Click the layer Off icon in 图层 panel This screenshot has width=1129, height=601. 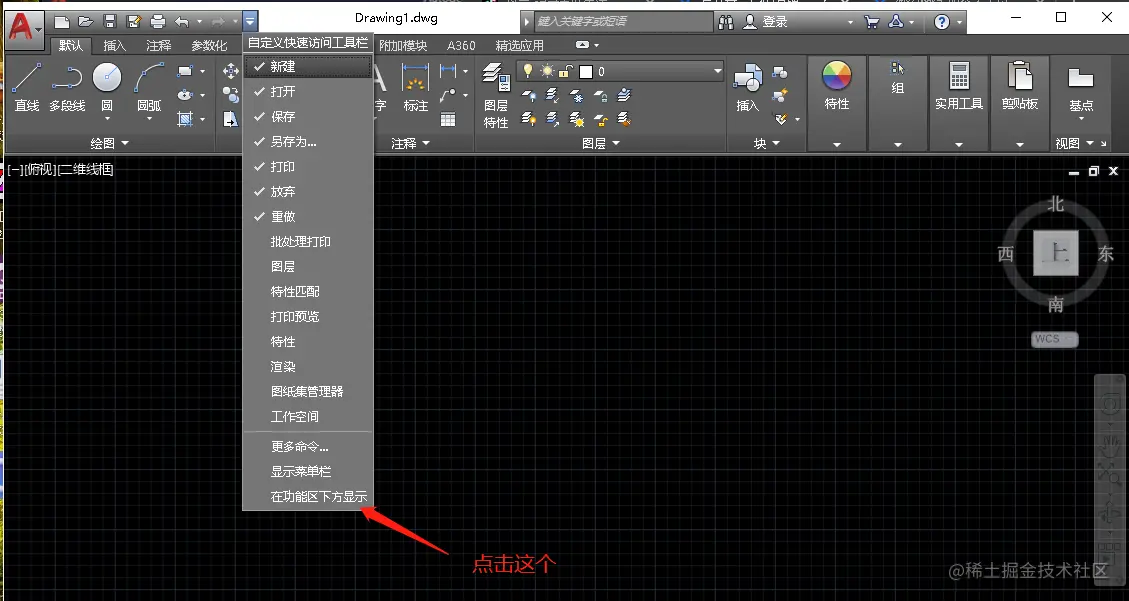click(528, 95)
